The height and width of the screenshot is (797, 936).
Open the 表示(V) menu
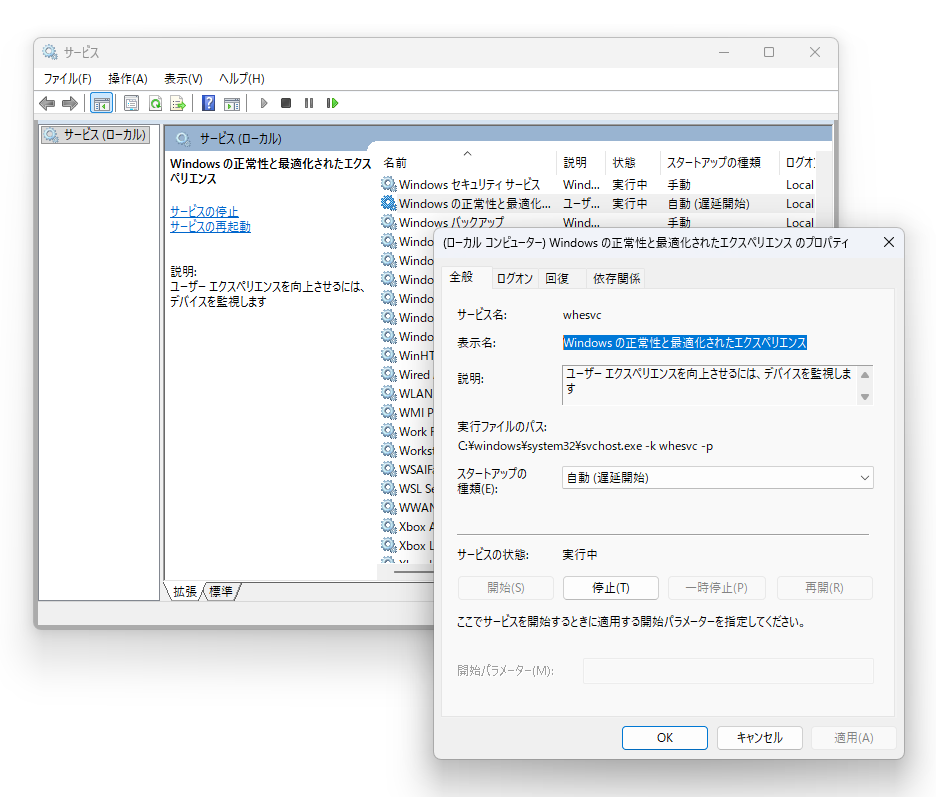[183, 78]
